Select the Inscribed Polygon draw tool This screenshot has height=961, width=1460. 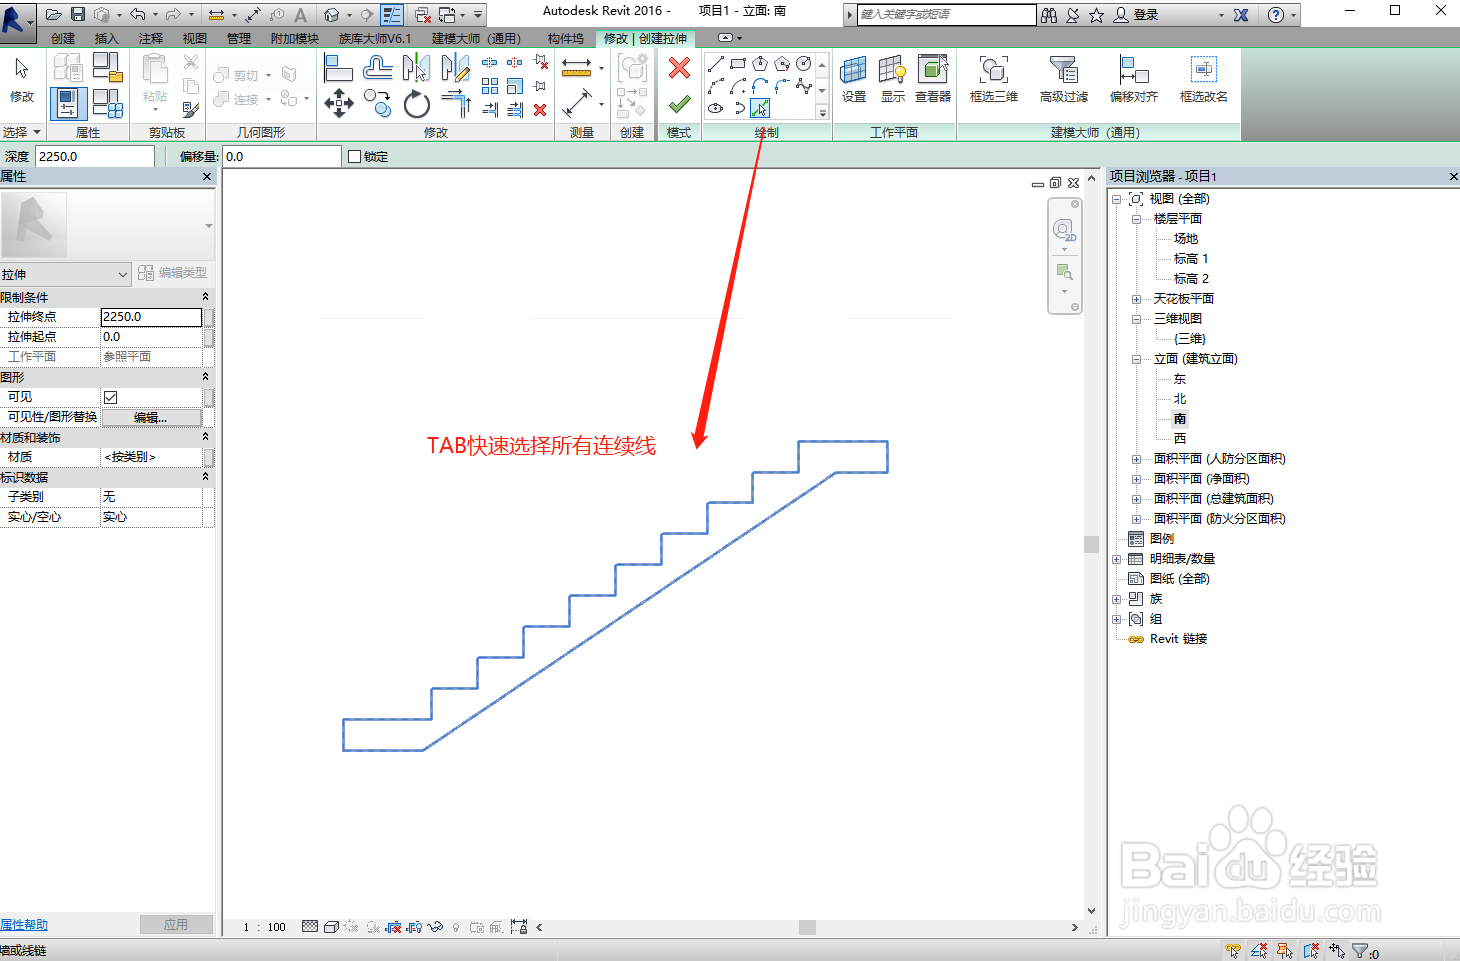760,64
